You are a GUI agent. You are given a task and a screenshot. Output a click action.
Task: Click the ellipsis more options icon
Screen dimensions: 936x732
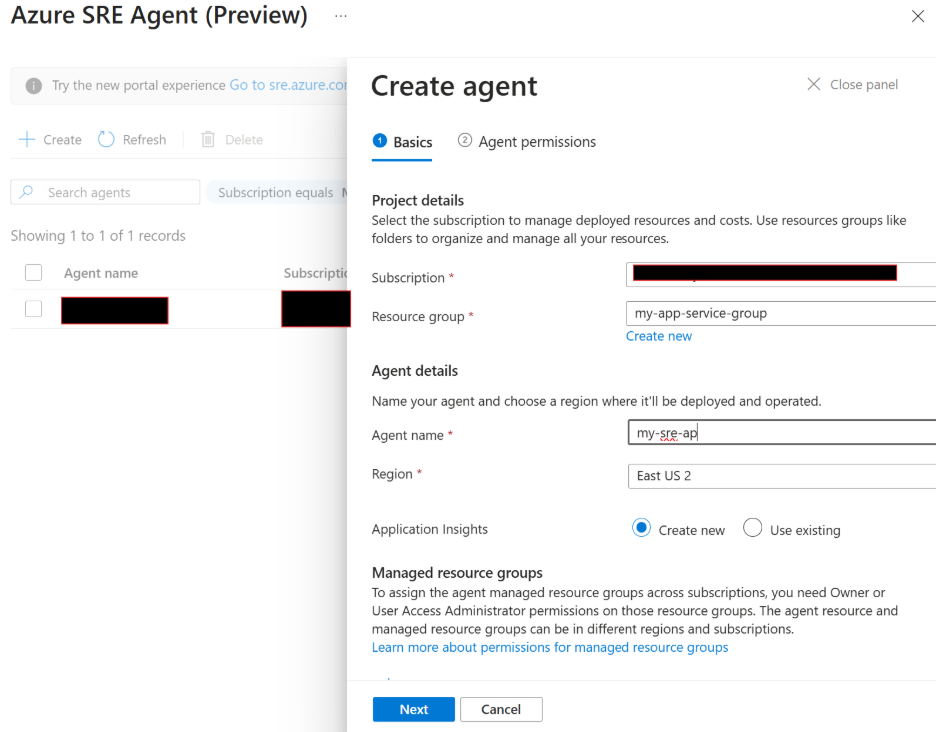341,17
